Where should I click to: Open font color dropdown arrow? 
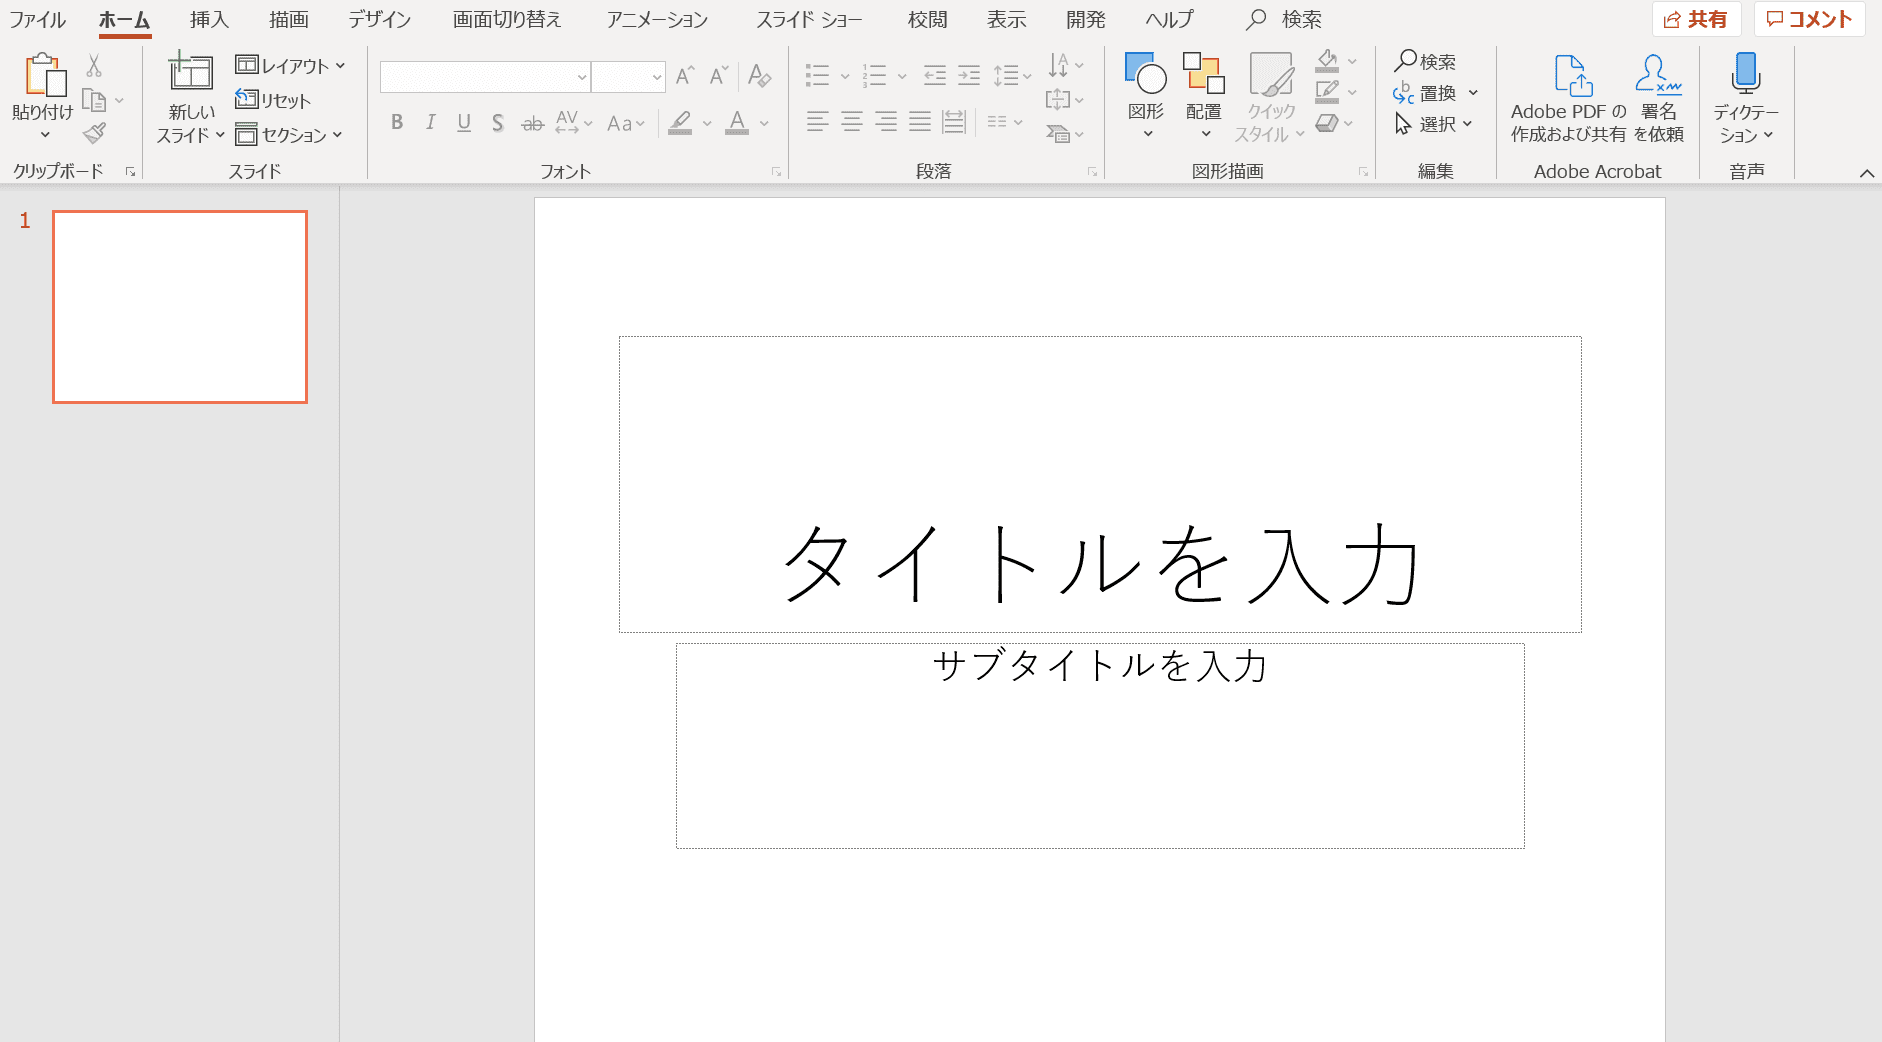pyautogui.click(x=764, y=123)
